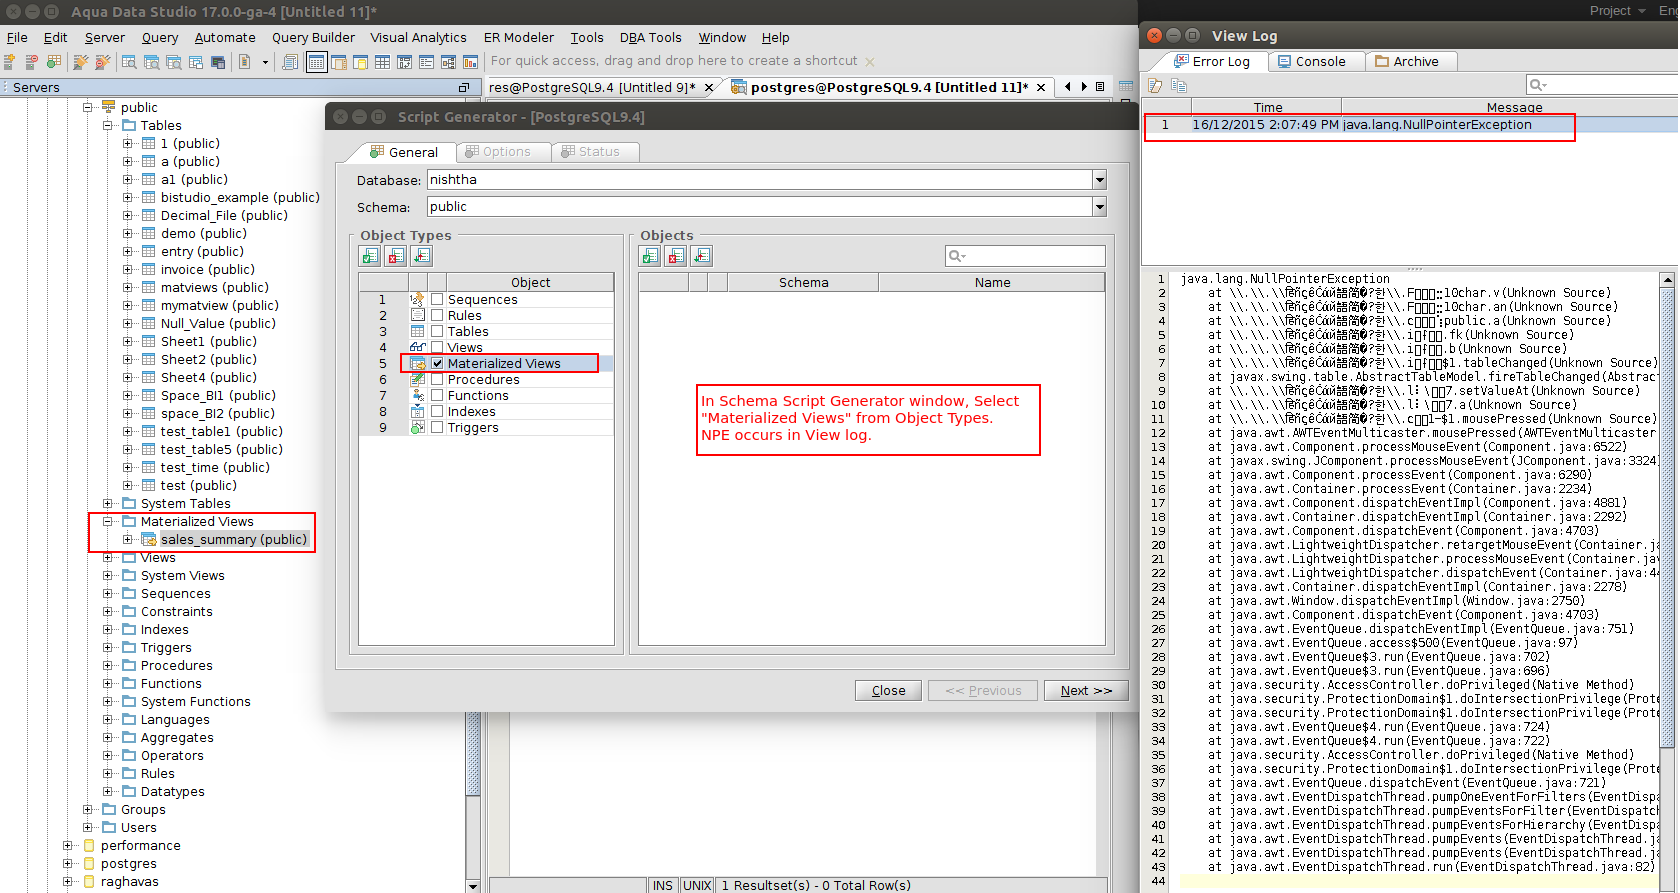Click the new script document toolbar icon

(244, 62)
